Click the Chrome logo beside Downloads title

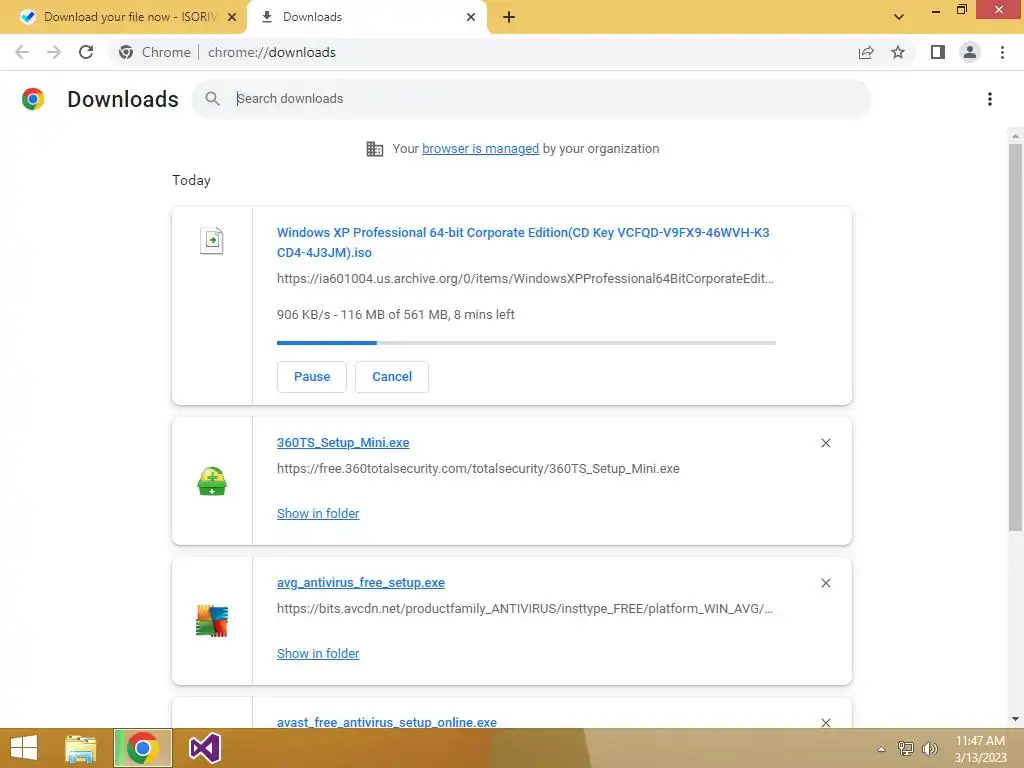(x=33, y=99)
